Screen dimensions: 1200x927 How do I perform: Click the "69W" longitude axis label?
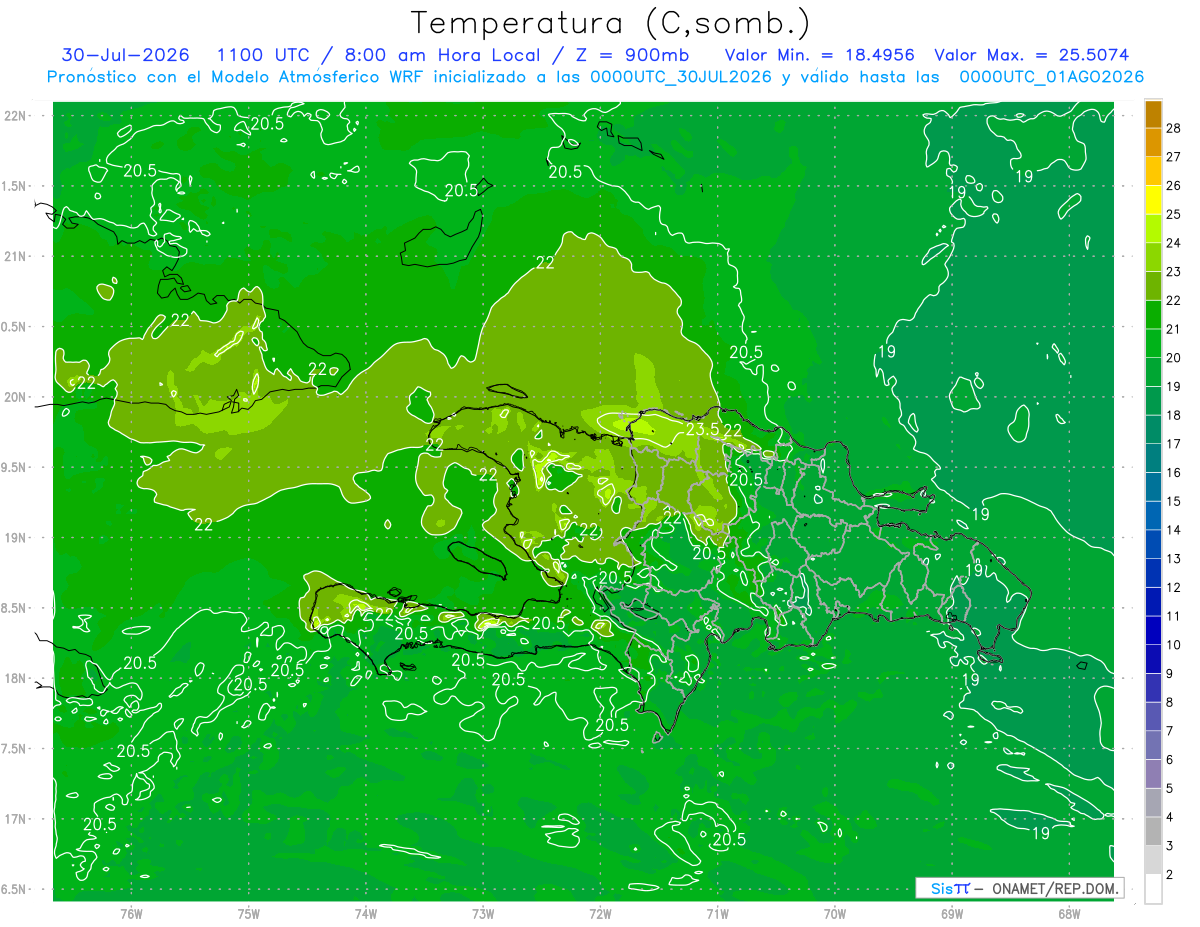click(952, 913)
